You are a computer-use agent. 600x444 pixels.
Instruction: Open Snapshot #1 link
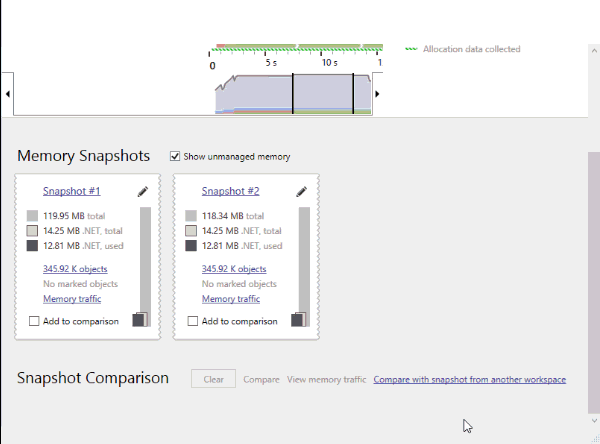coord(72,191)
